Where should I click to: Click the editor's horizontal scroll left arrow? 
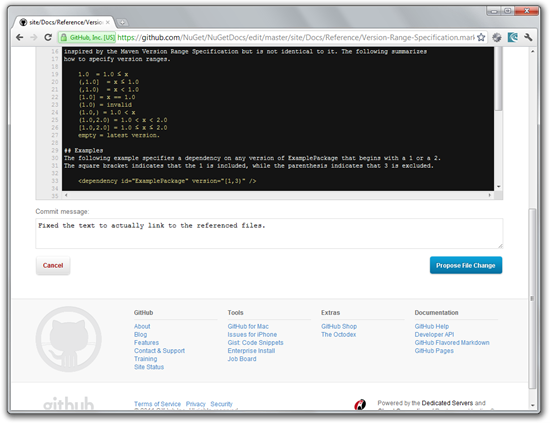66,195
